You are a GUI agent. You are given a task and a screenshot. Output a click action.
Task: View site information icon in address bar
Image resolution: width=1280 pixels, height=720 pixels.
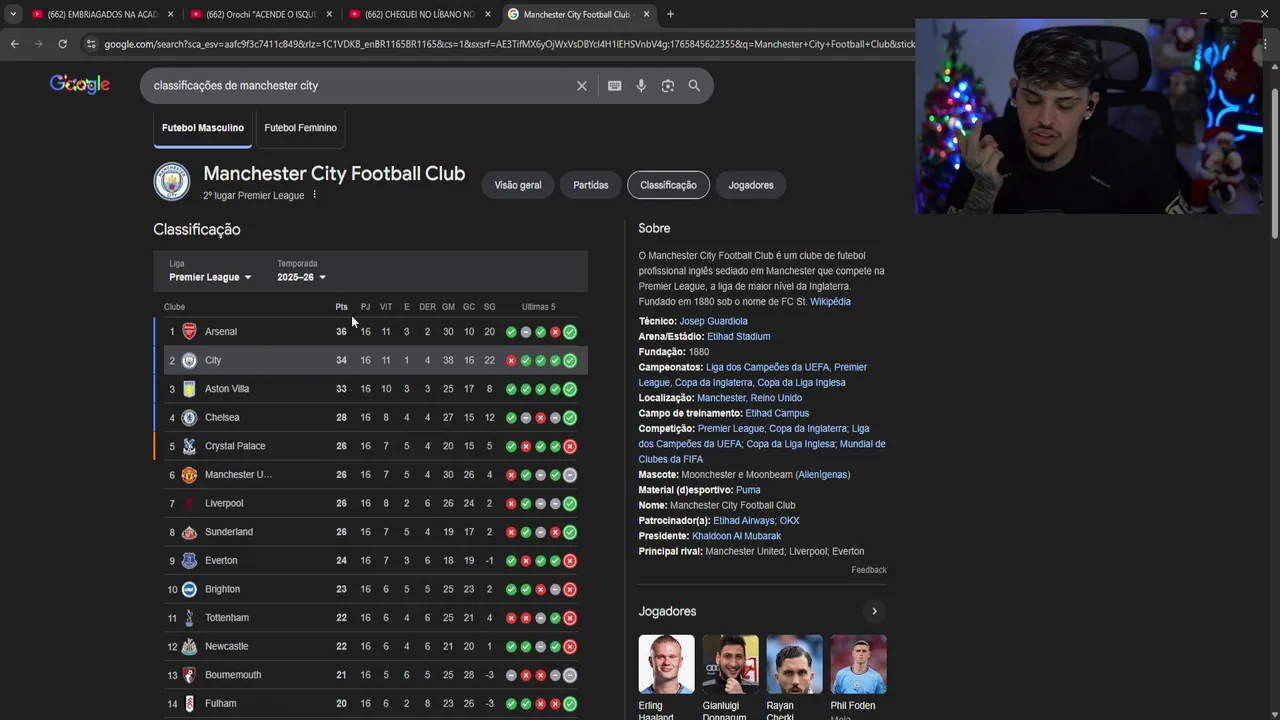91,44
